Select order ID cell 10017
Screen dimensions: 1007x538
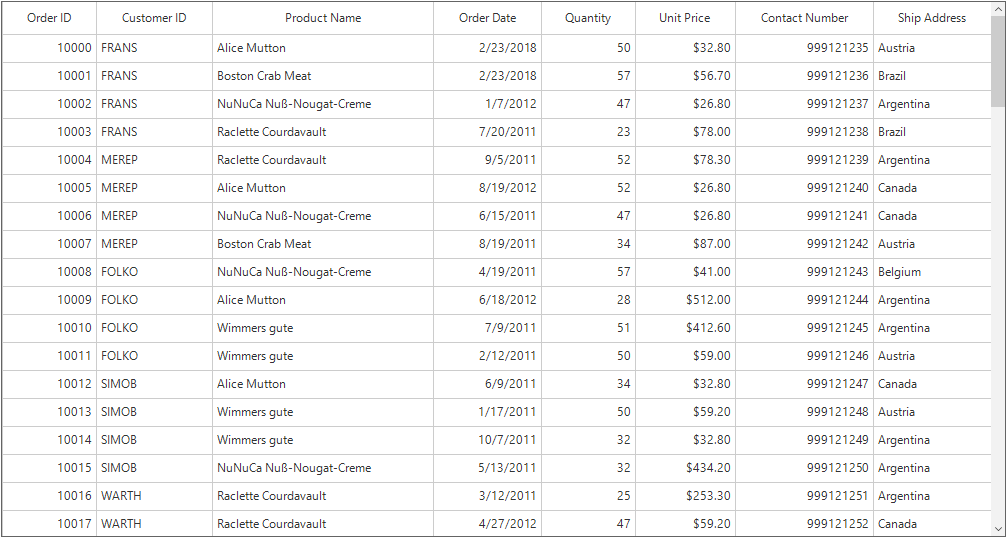[49, 524]
